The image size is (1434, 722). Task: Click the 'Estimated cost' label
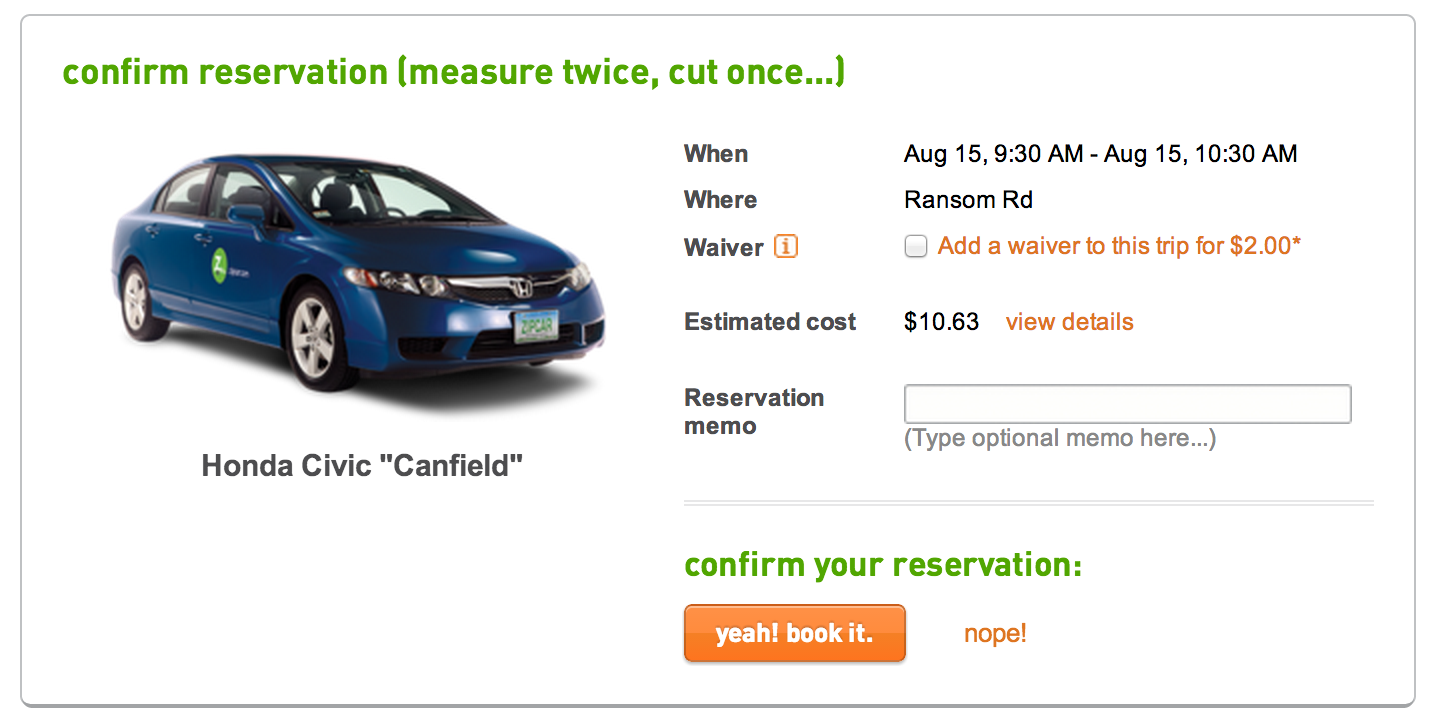tap(770, 322)
